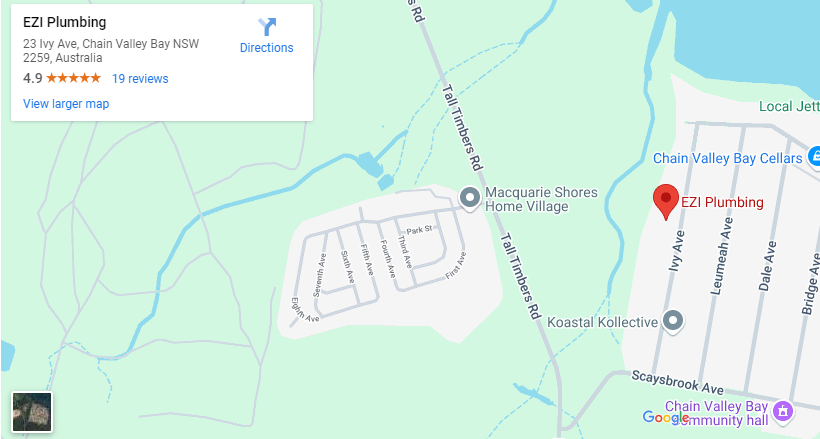Click the EZI Plumbing title in info card
Screen dimensions: 820x439
(x=64, y=22)
